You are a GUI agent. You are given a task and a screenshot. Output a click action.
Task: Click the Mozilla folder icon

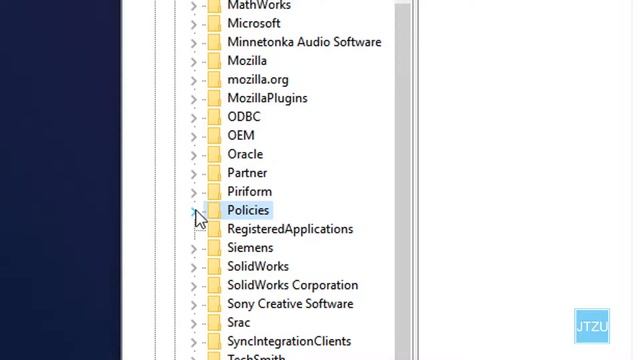214,61
